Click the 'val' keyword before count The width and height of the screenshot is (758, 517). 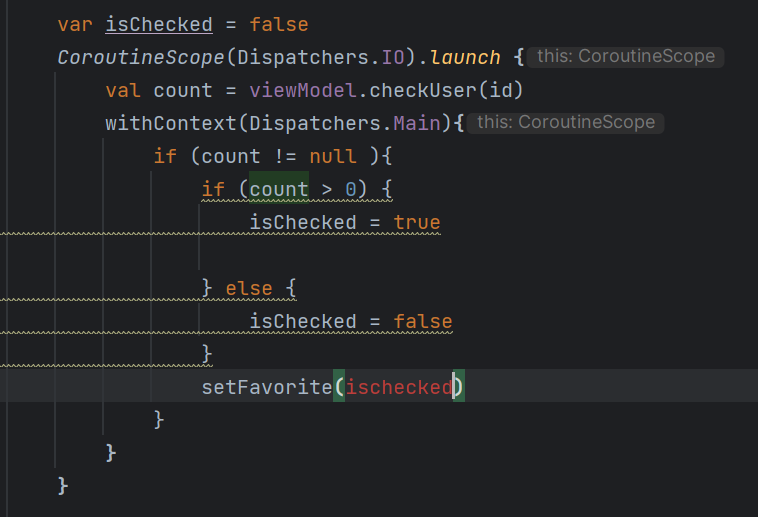click(123, 90)
